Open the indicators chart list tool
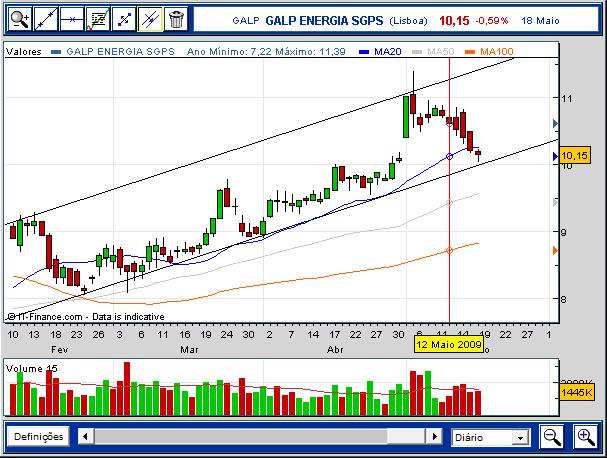The width and height of the screenshot is (607, 458). [x=98, y=19]
